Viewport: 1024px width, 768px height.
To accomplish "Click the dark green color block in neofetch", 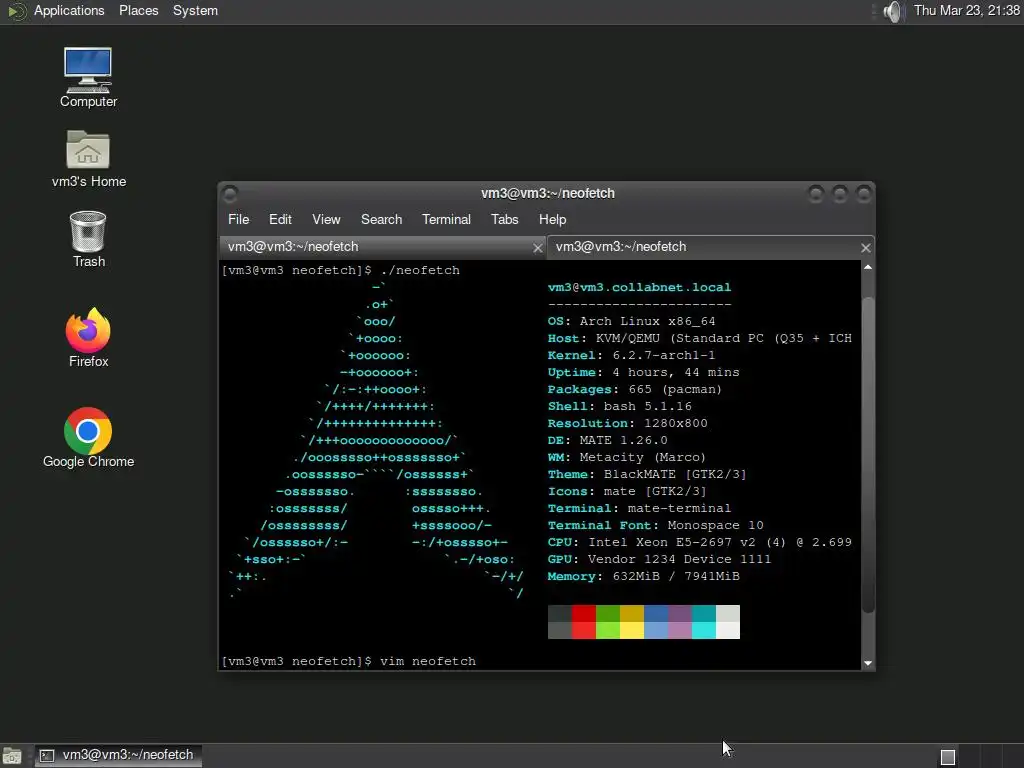I will (x=608, y=613).
